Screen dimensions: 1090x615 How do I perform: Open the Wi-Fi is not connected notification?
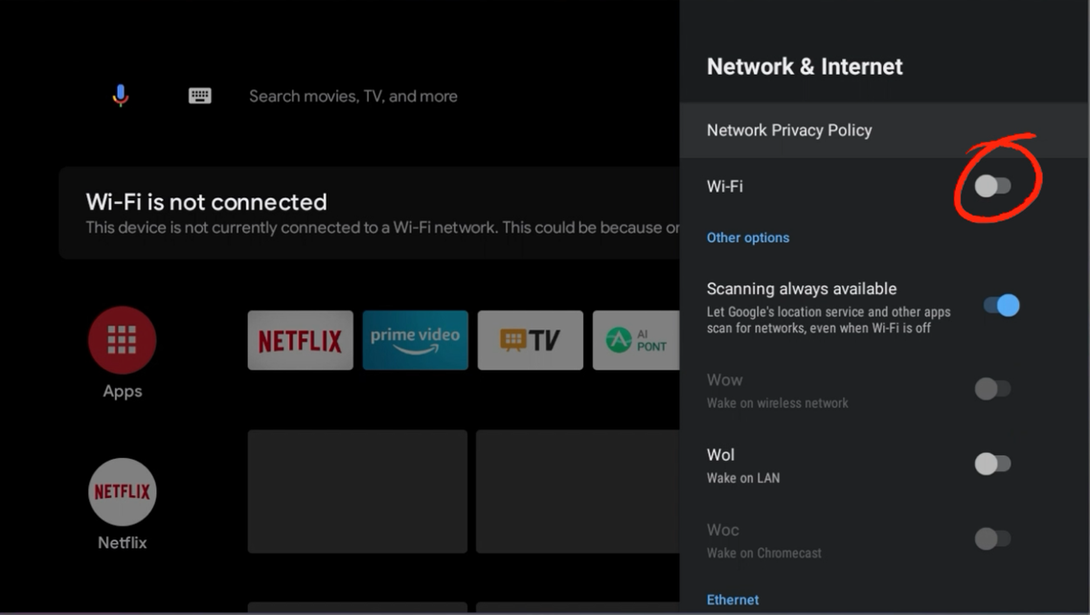(370, 213)
